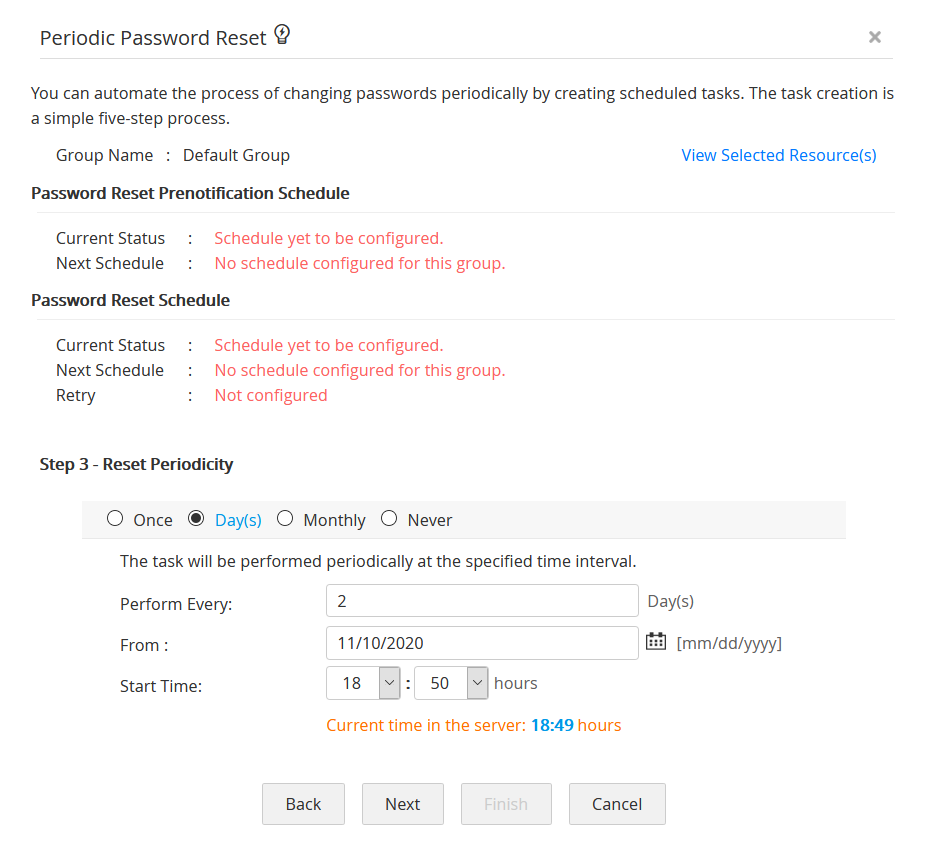Select the Day(s) radio button
The width and height of the screenshot is (929, 858).
(196, 519)
